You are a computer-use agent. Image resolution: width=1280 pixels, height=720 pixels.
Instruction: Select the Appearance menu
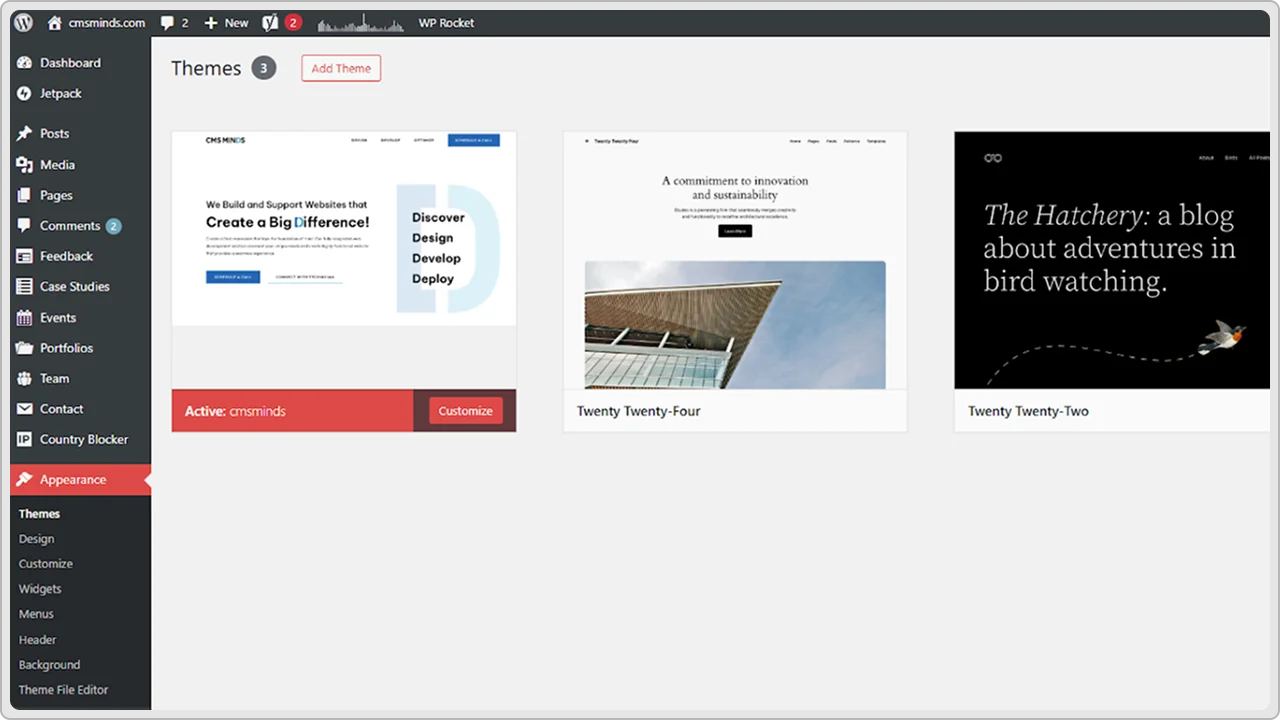coord(80,480)
